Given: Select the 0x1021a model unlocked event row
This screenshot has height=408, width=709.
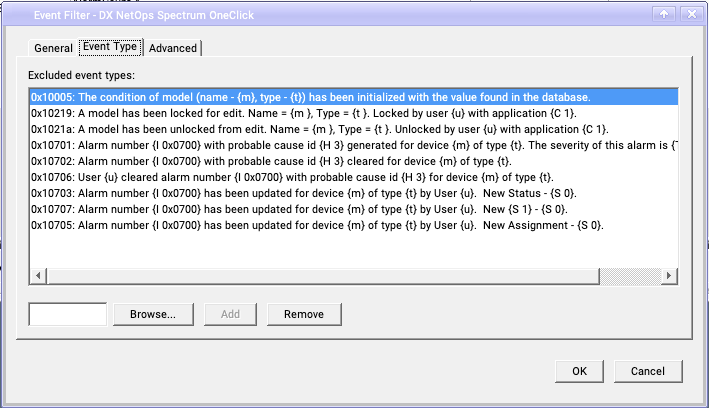Looking at the screenshot, I should pyautogui.click(x=354, y=129).
